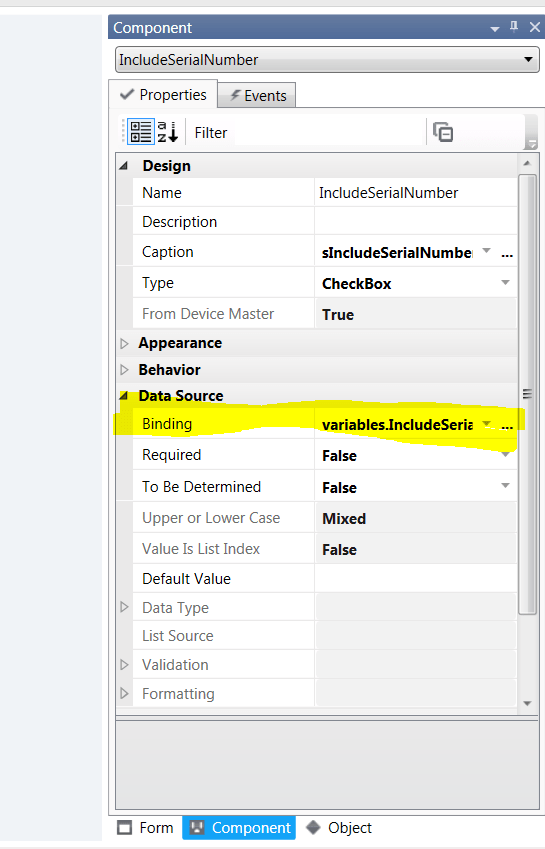Screen dimensions: 545x849
Task: Switch to the Object tab
Action: tap(339, 828)
